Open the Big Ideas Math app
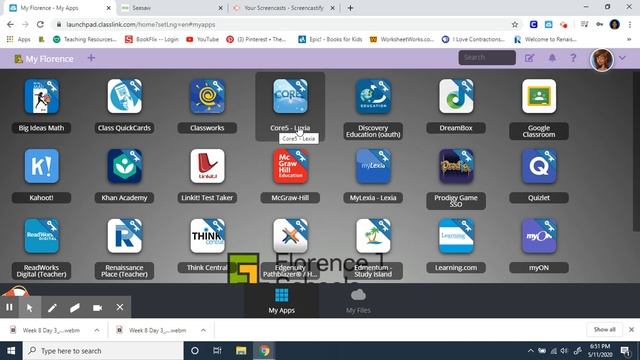The width and height of the screenshot is (640, 360). (x=41, y=96)
